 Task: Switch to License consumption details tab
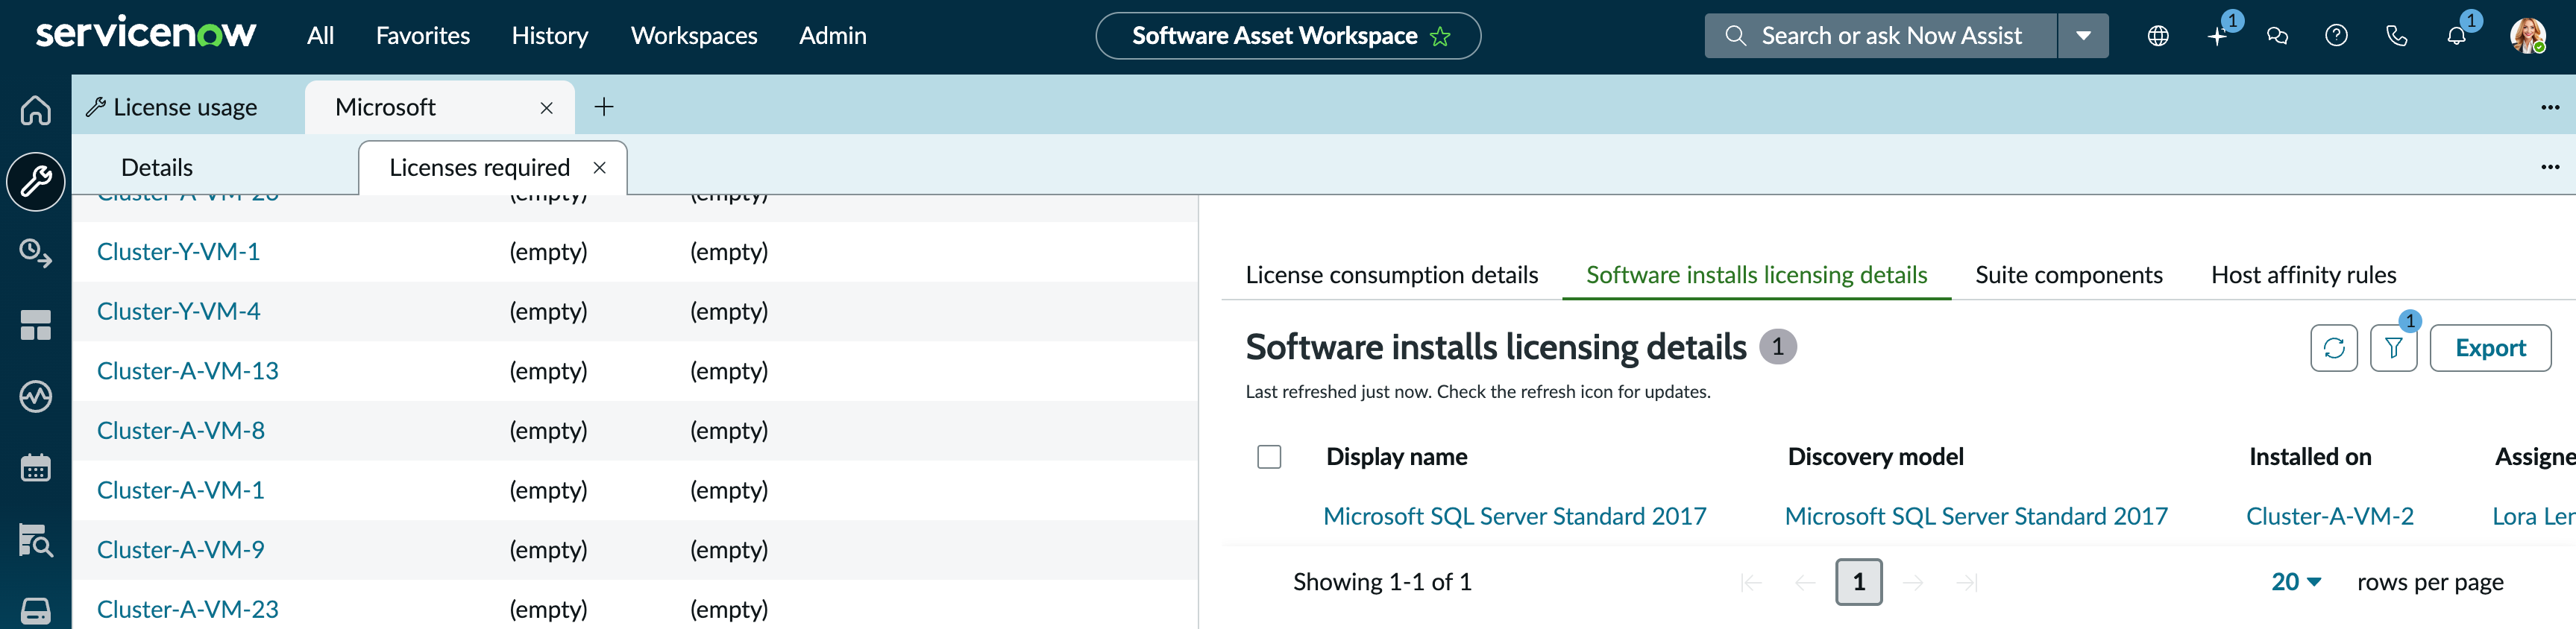pyautogui.click(x=1391, y=275)
